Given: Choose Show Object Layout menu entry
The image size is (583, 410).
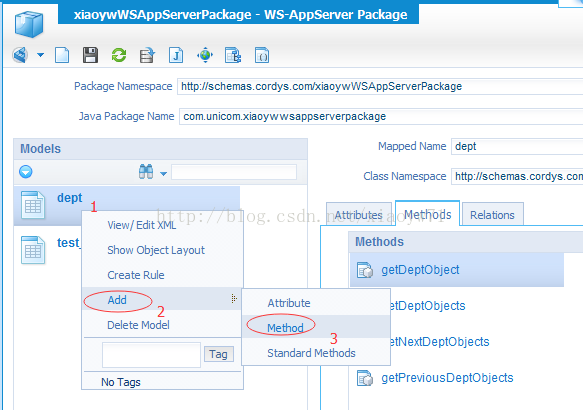Looking at the screenshot, I should (156, 250).
